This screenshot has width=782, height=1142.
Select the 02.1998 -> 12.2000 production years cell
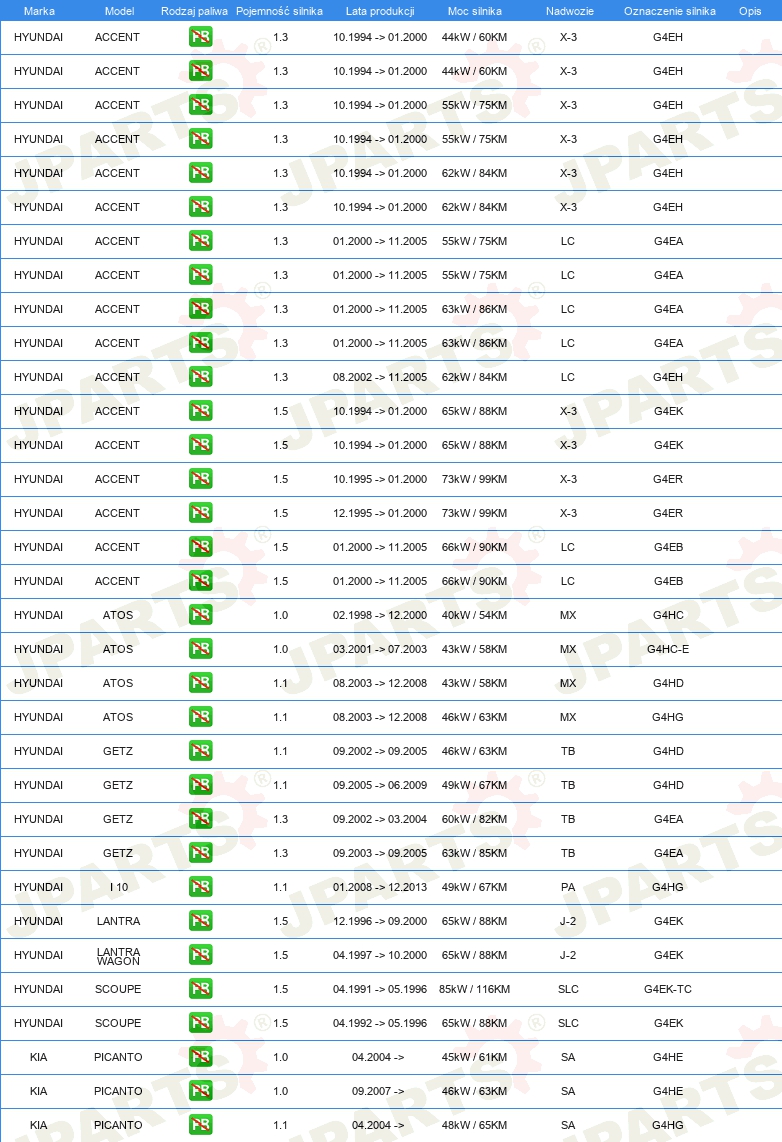click(380, 615)
